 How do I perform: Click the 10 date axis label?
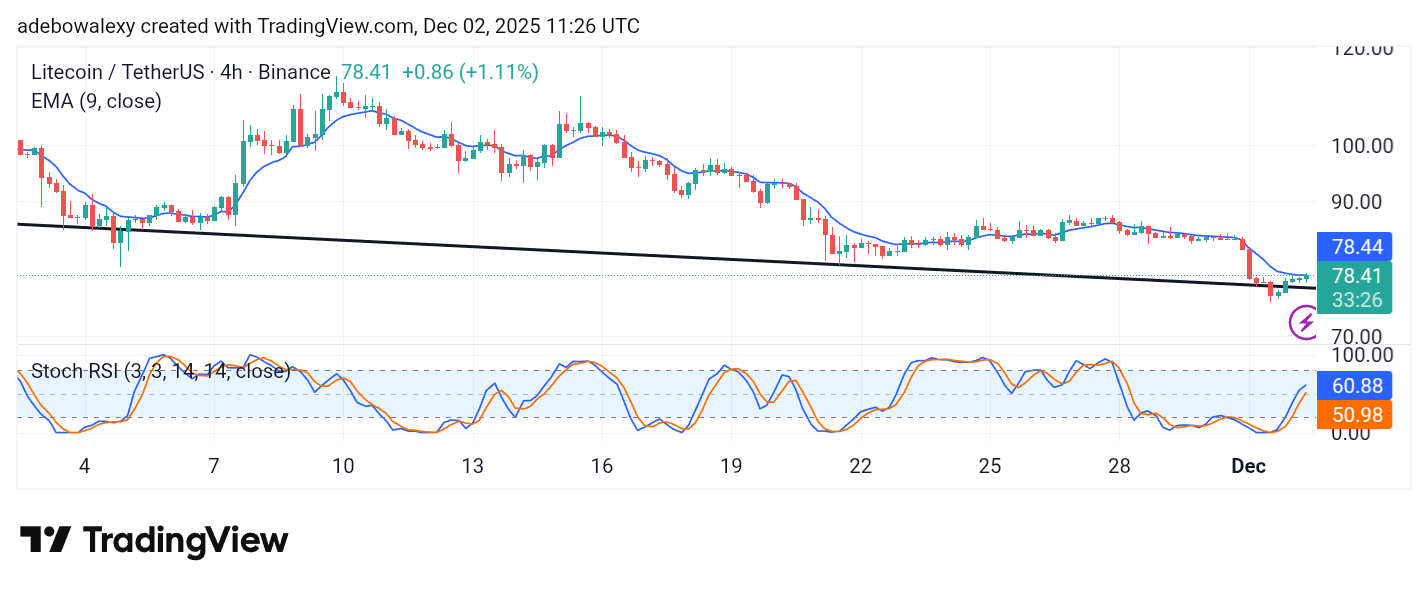[x=343, y=466]
